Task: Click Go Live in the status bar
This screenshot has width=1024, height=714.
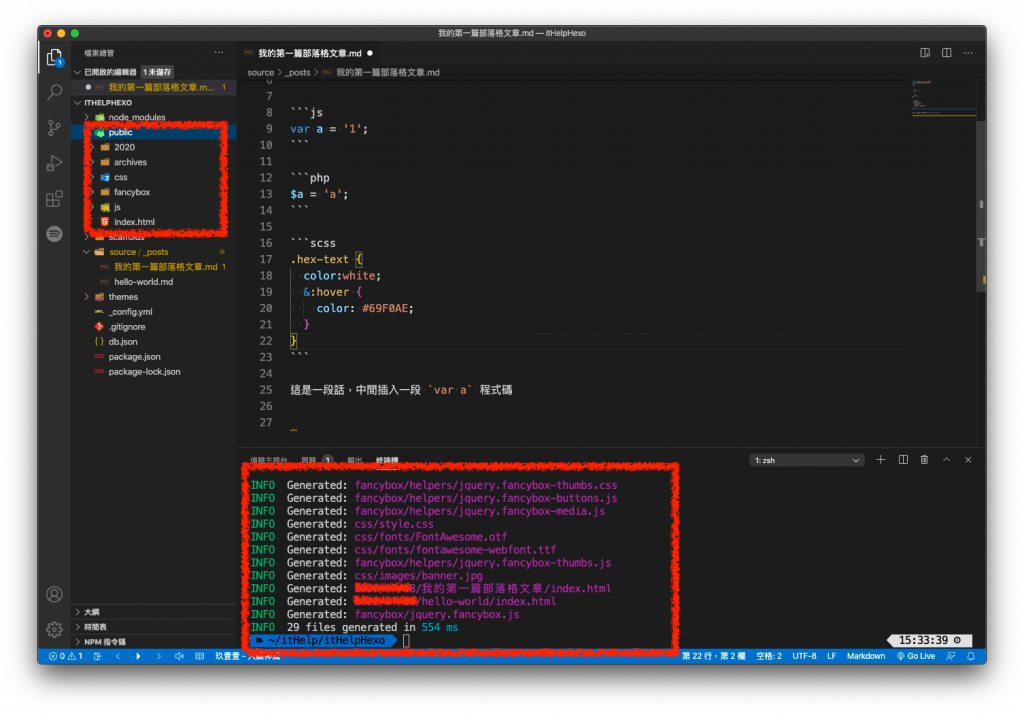Action: pyautogui.click(x=916, y=657)
